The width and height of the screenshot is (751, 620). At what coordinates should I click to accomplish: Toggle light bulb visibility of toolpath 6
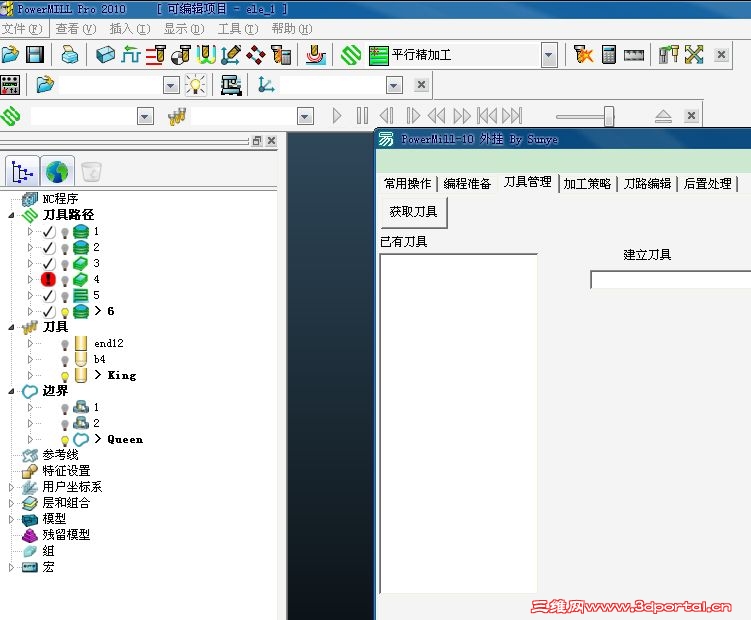65,312
